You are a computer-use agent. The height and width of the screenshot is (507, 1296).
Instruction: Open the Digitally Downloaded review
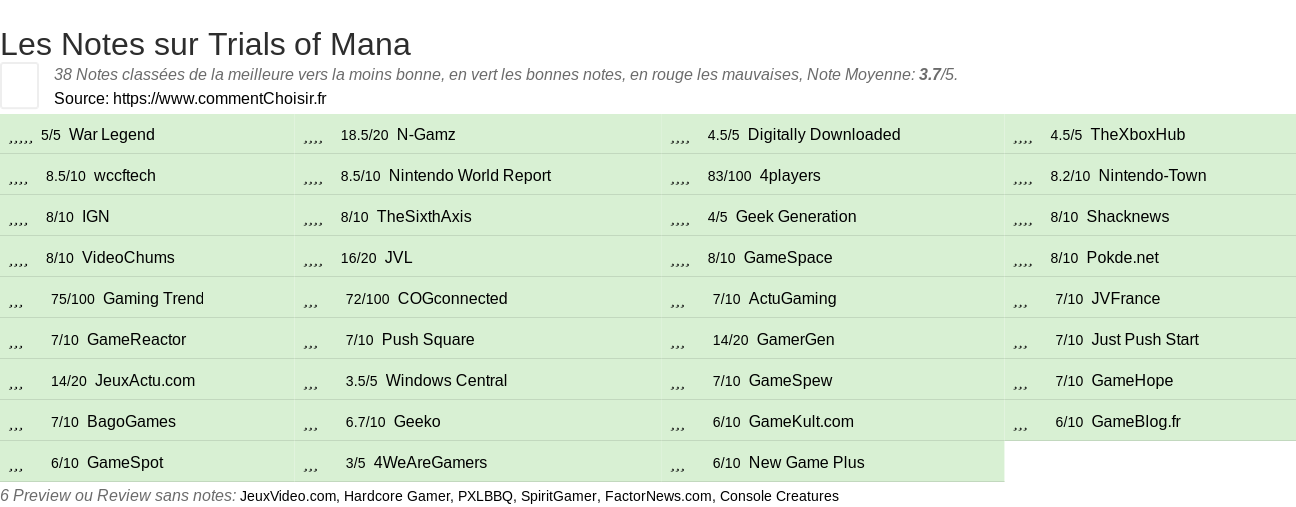(x=824, y=135)
